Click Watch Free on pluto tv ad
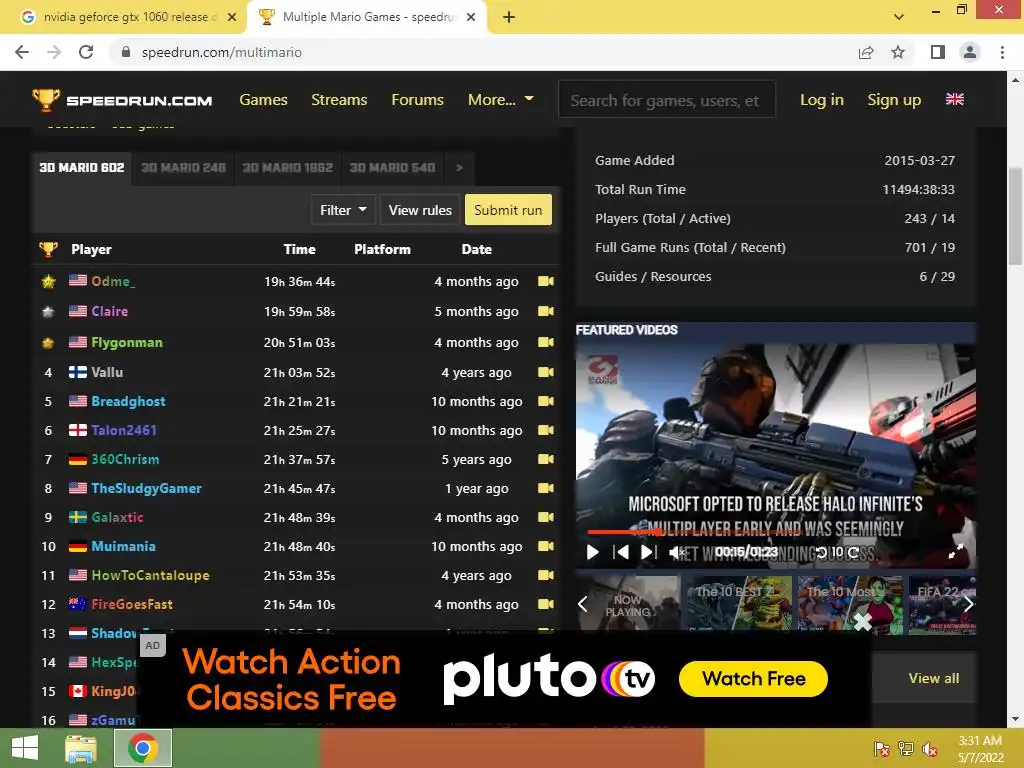Image resolution: width=1024 pixels, height=768 pixels. 754,679
